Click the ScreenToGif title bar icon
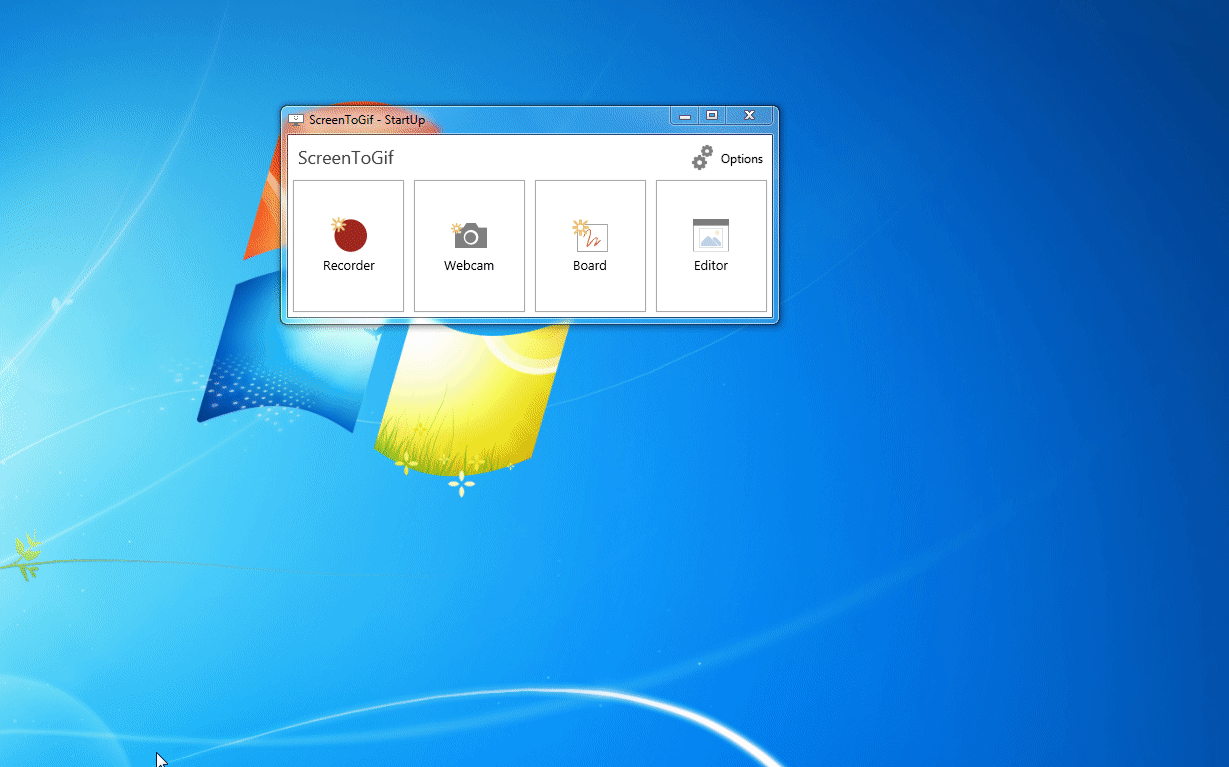Viewport: 1229px width, 767px height. (x=296, y=119)
